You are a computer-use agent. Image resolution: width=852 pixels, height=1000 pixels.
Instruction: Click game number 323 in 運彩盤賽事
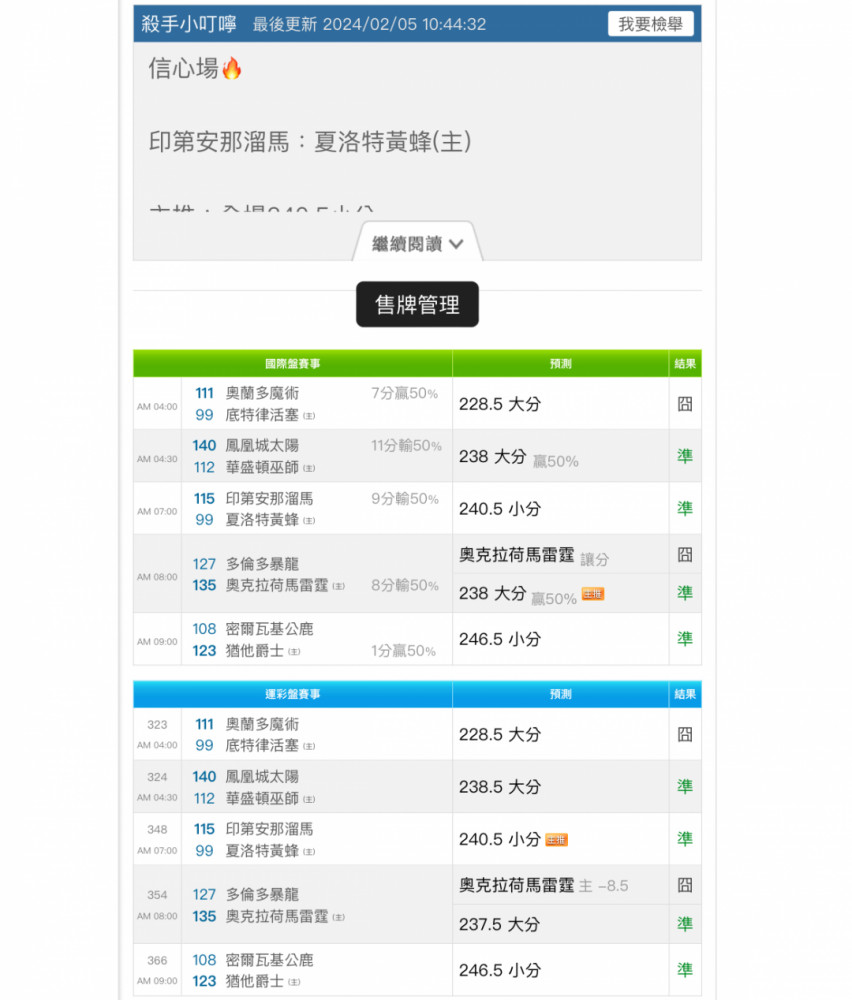[157, 724]
